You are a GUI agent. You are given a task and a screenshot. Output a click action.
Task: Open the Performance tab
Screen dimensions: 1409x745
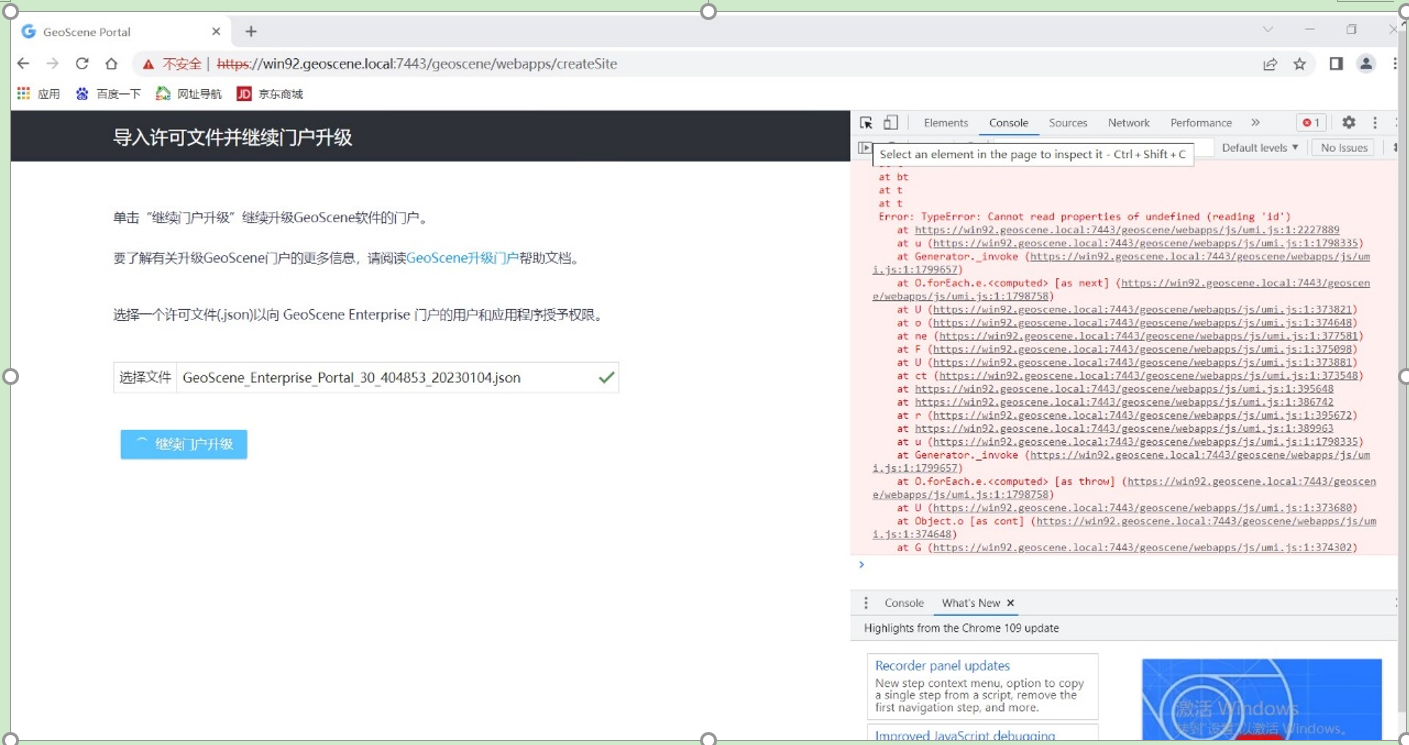pyautogui.click(x=1201, y=123)
